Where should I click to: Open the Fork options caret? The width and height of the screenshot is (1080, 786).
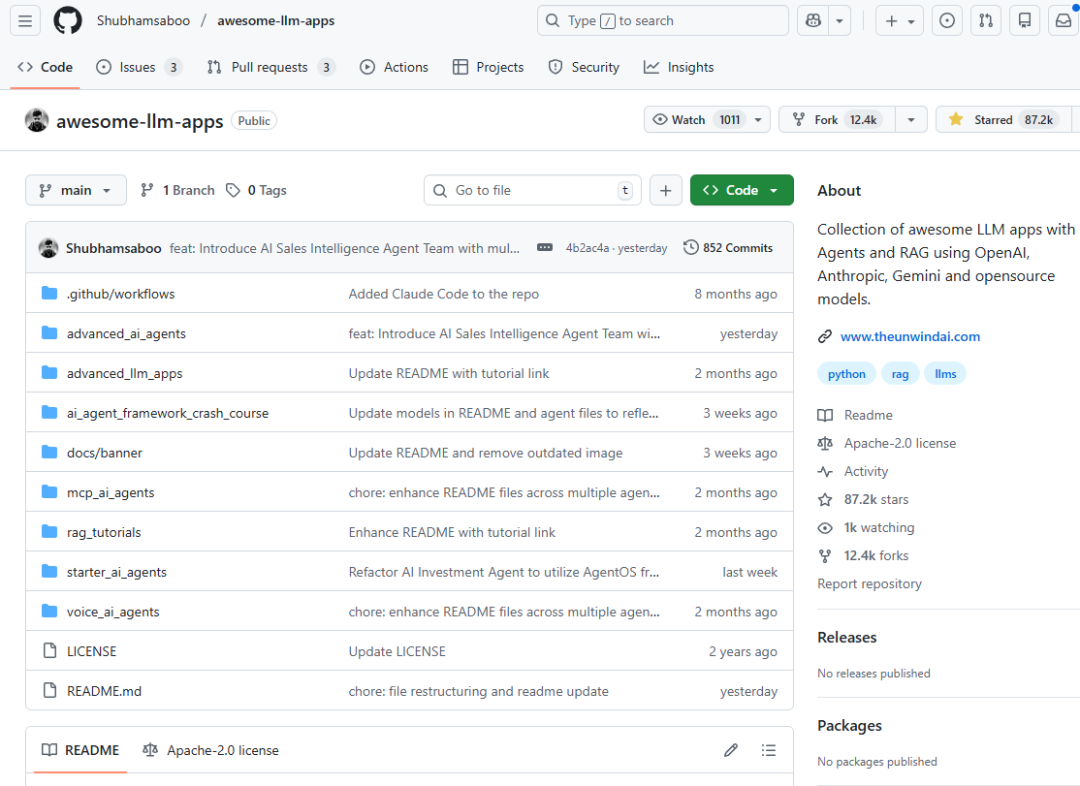pos(911,118)
